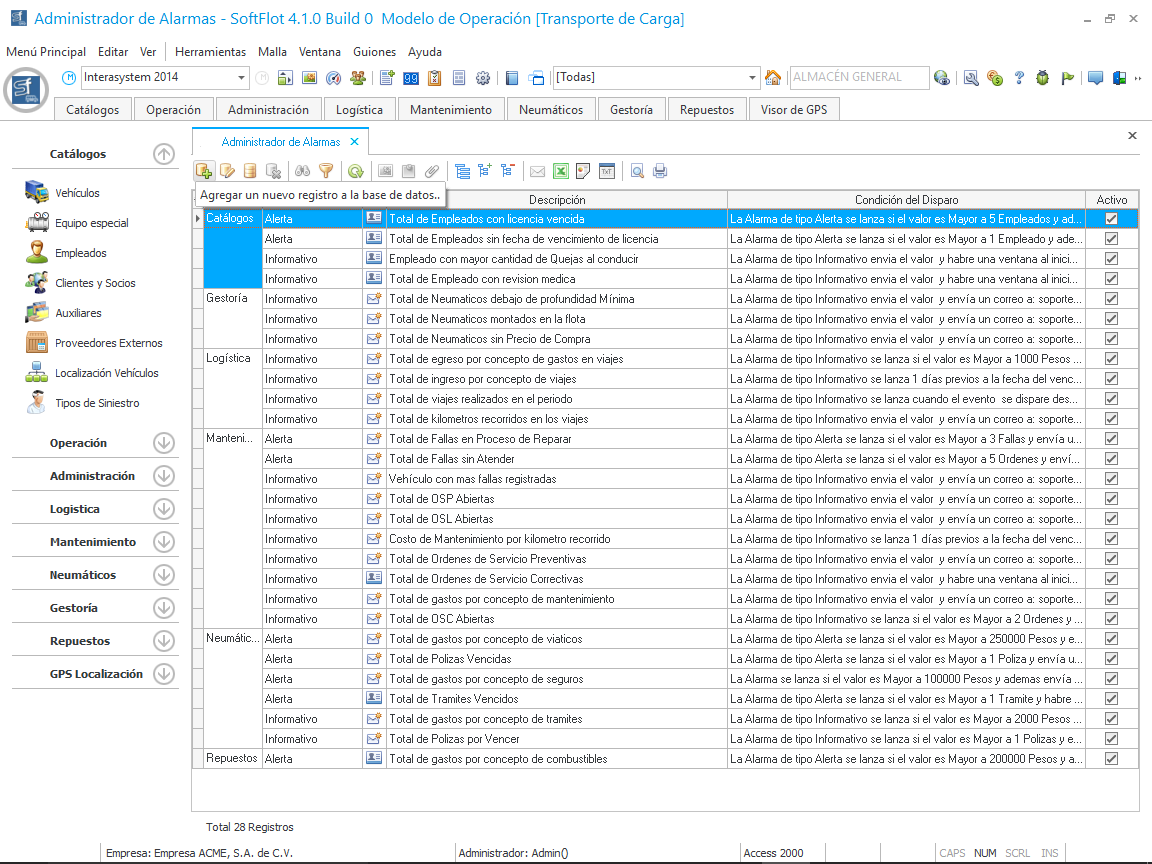Image resolution: width=1152 pixels, height=864 pixels.
Task: Uncheck Activo for Total de Polizas Vencidas
Action: click(x=1111, y=659)
